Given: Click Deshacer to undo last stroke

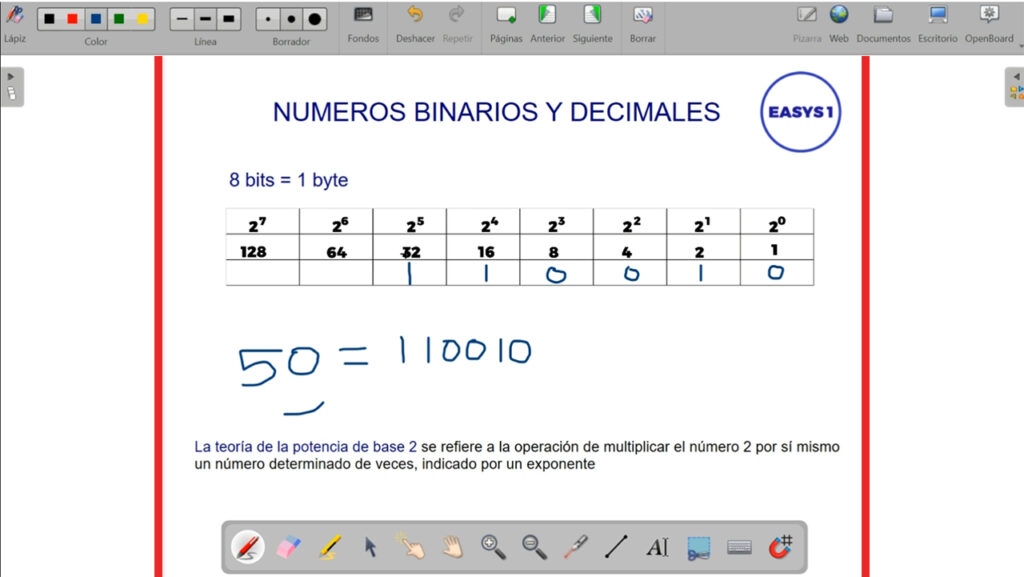Looking at the screenshot, I should (x=415, y=22).
